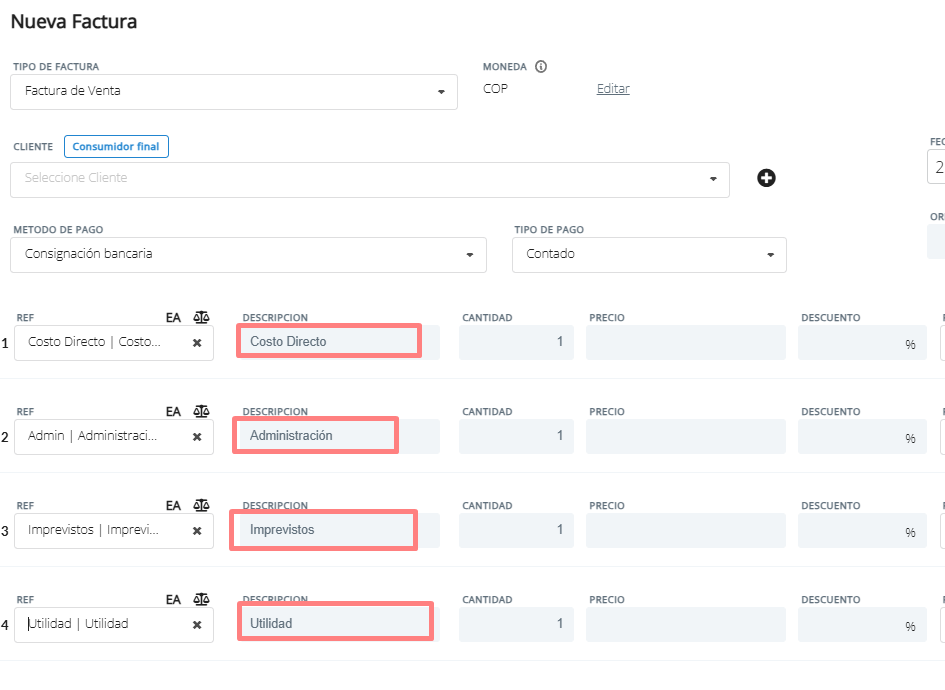Image resolution: width=945 pixels, height=690 pixels.
Task: Click the Costo Directo description field
Action: point(329,341)
